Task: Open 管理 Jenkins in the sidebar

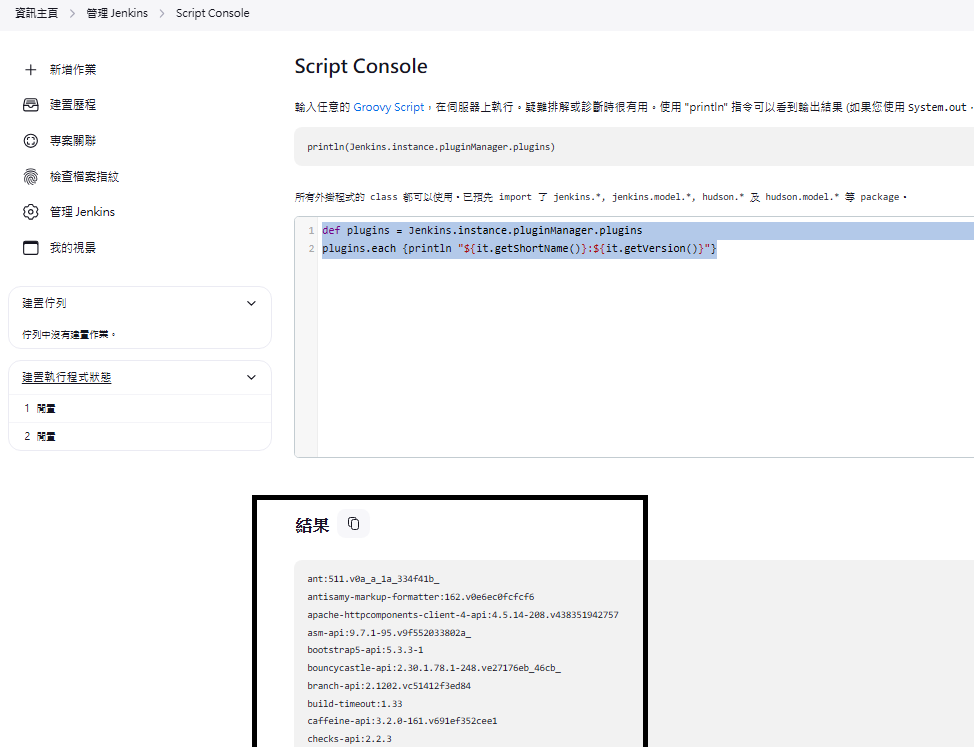Action: [82, 212]
